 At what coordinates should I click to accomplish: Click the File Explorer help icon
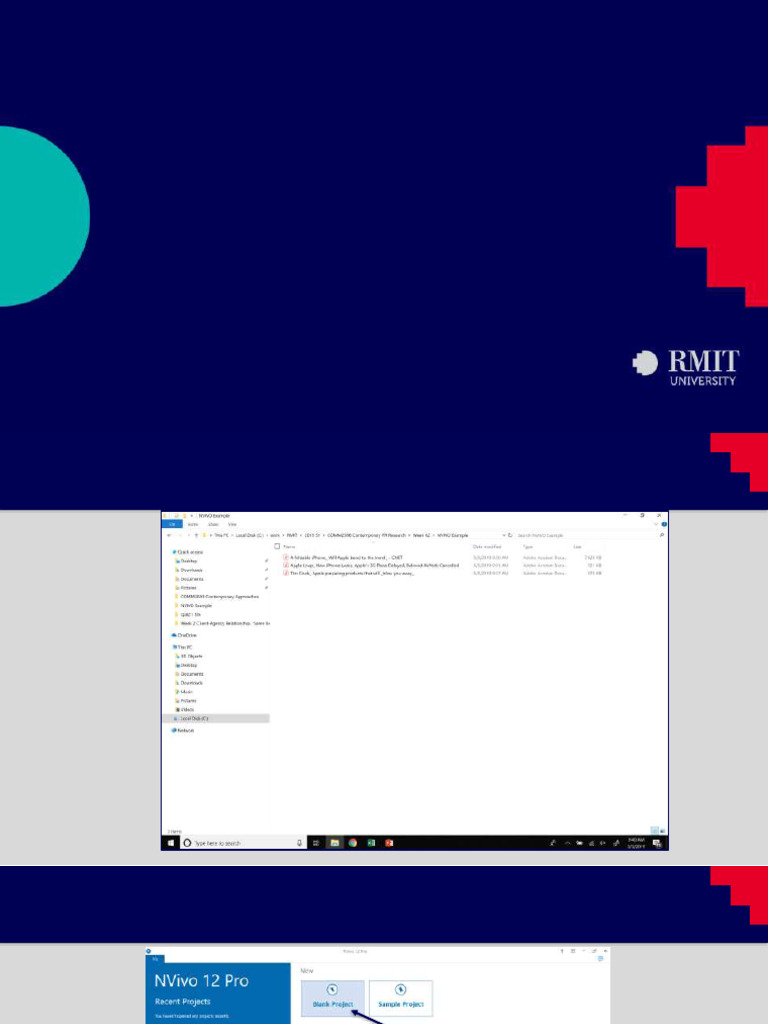(664, 524)
